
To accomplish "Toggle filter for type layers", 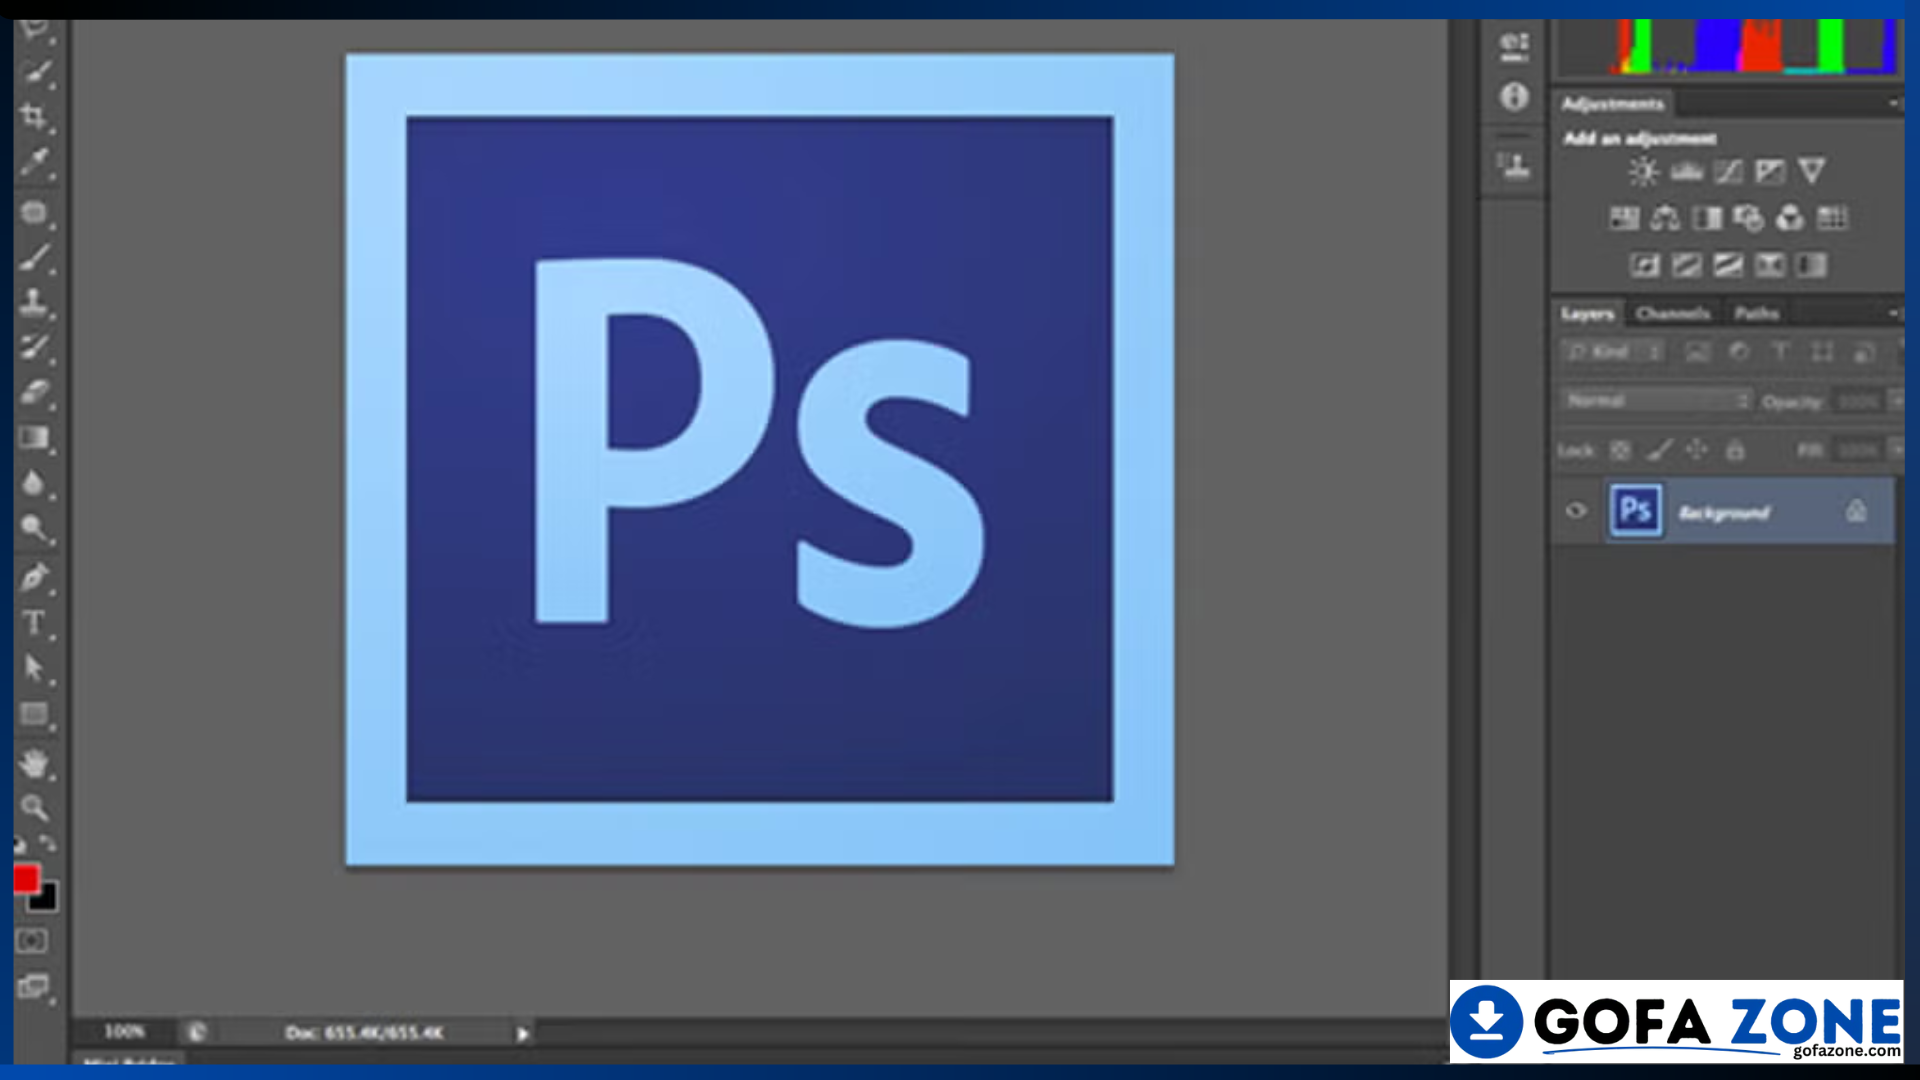I will (x=1780, y=351).
